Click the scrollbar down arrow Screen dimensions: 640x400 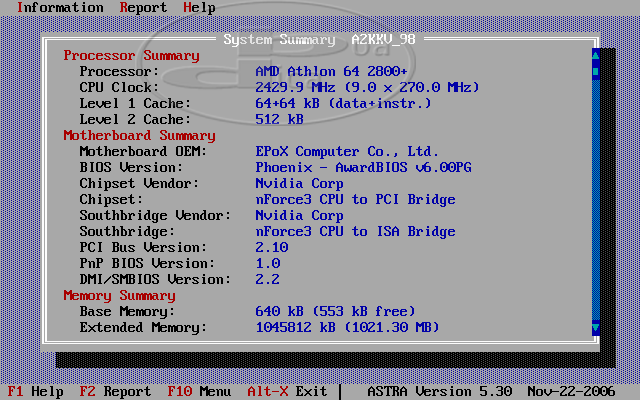click(x=596, y=327)
